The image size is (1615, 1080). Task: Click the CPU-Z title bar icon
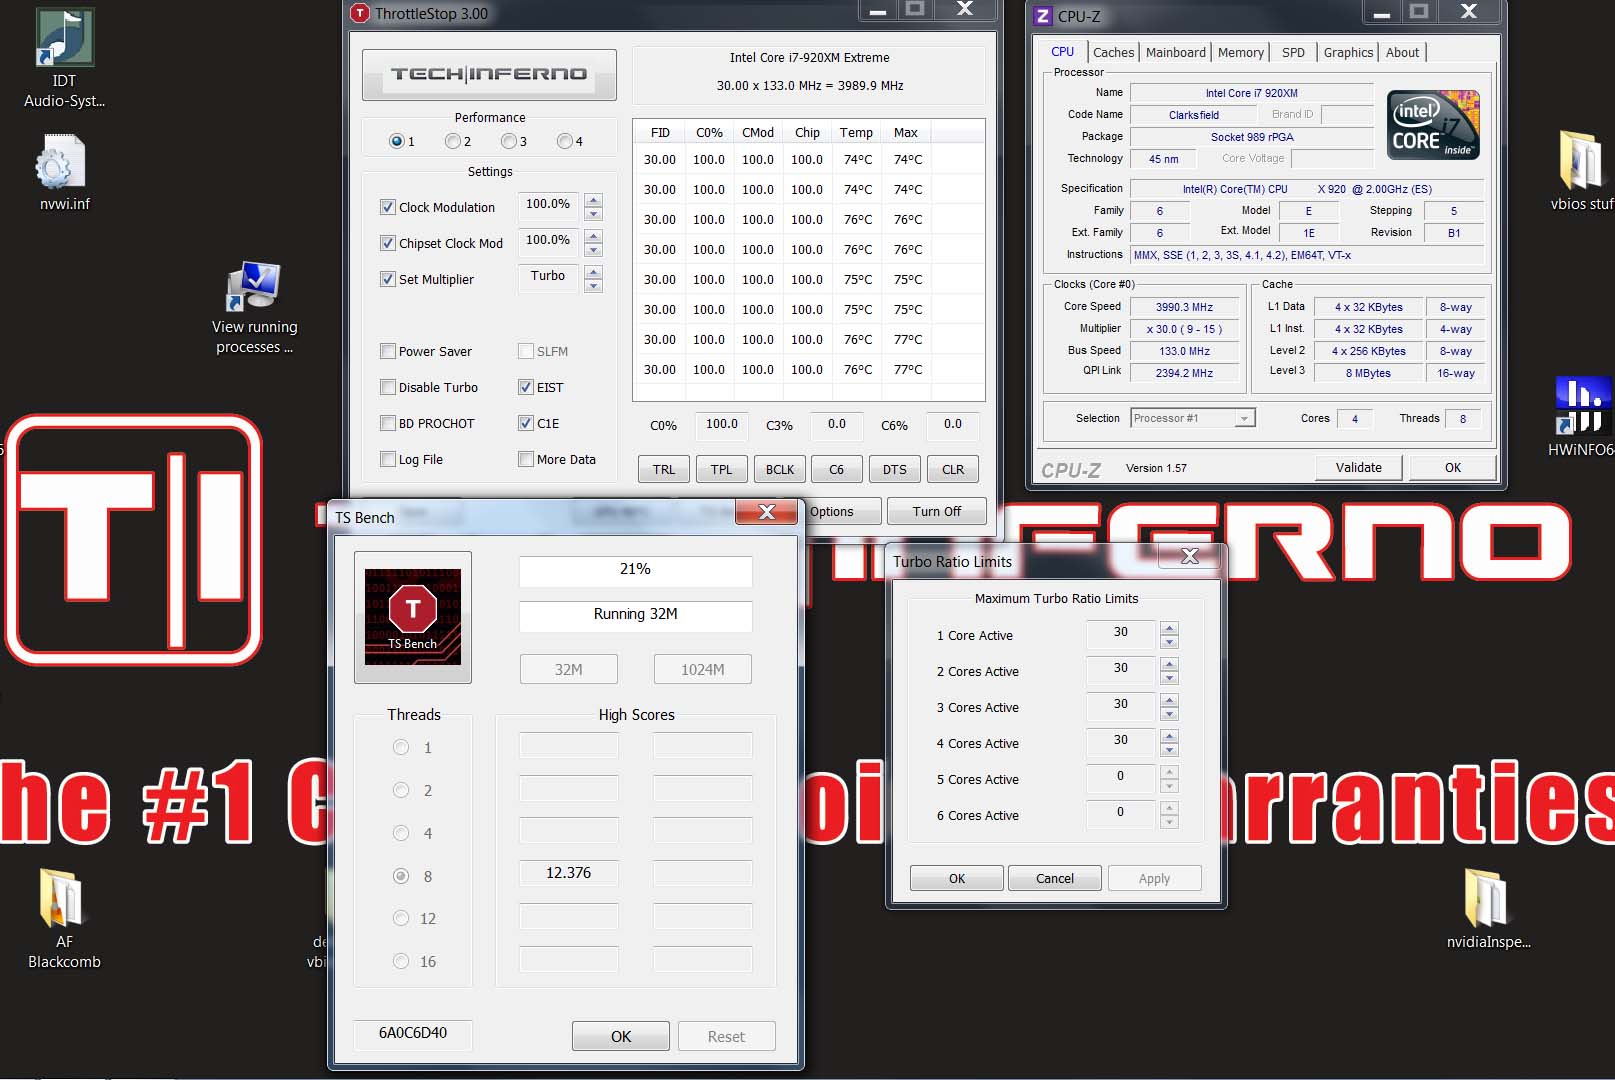pos(1043,16)
